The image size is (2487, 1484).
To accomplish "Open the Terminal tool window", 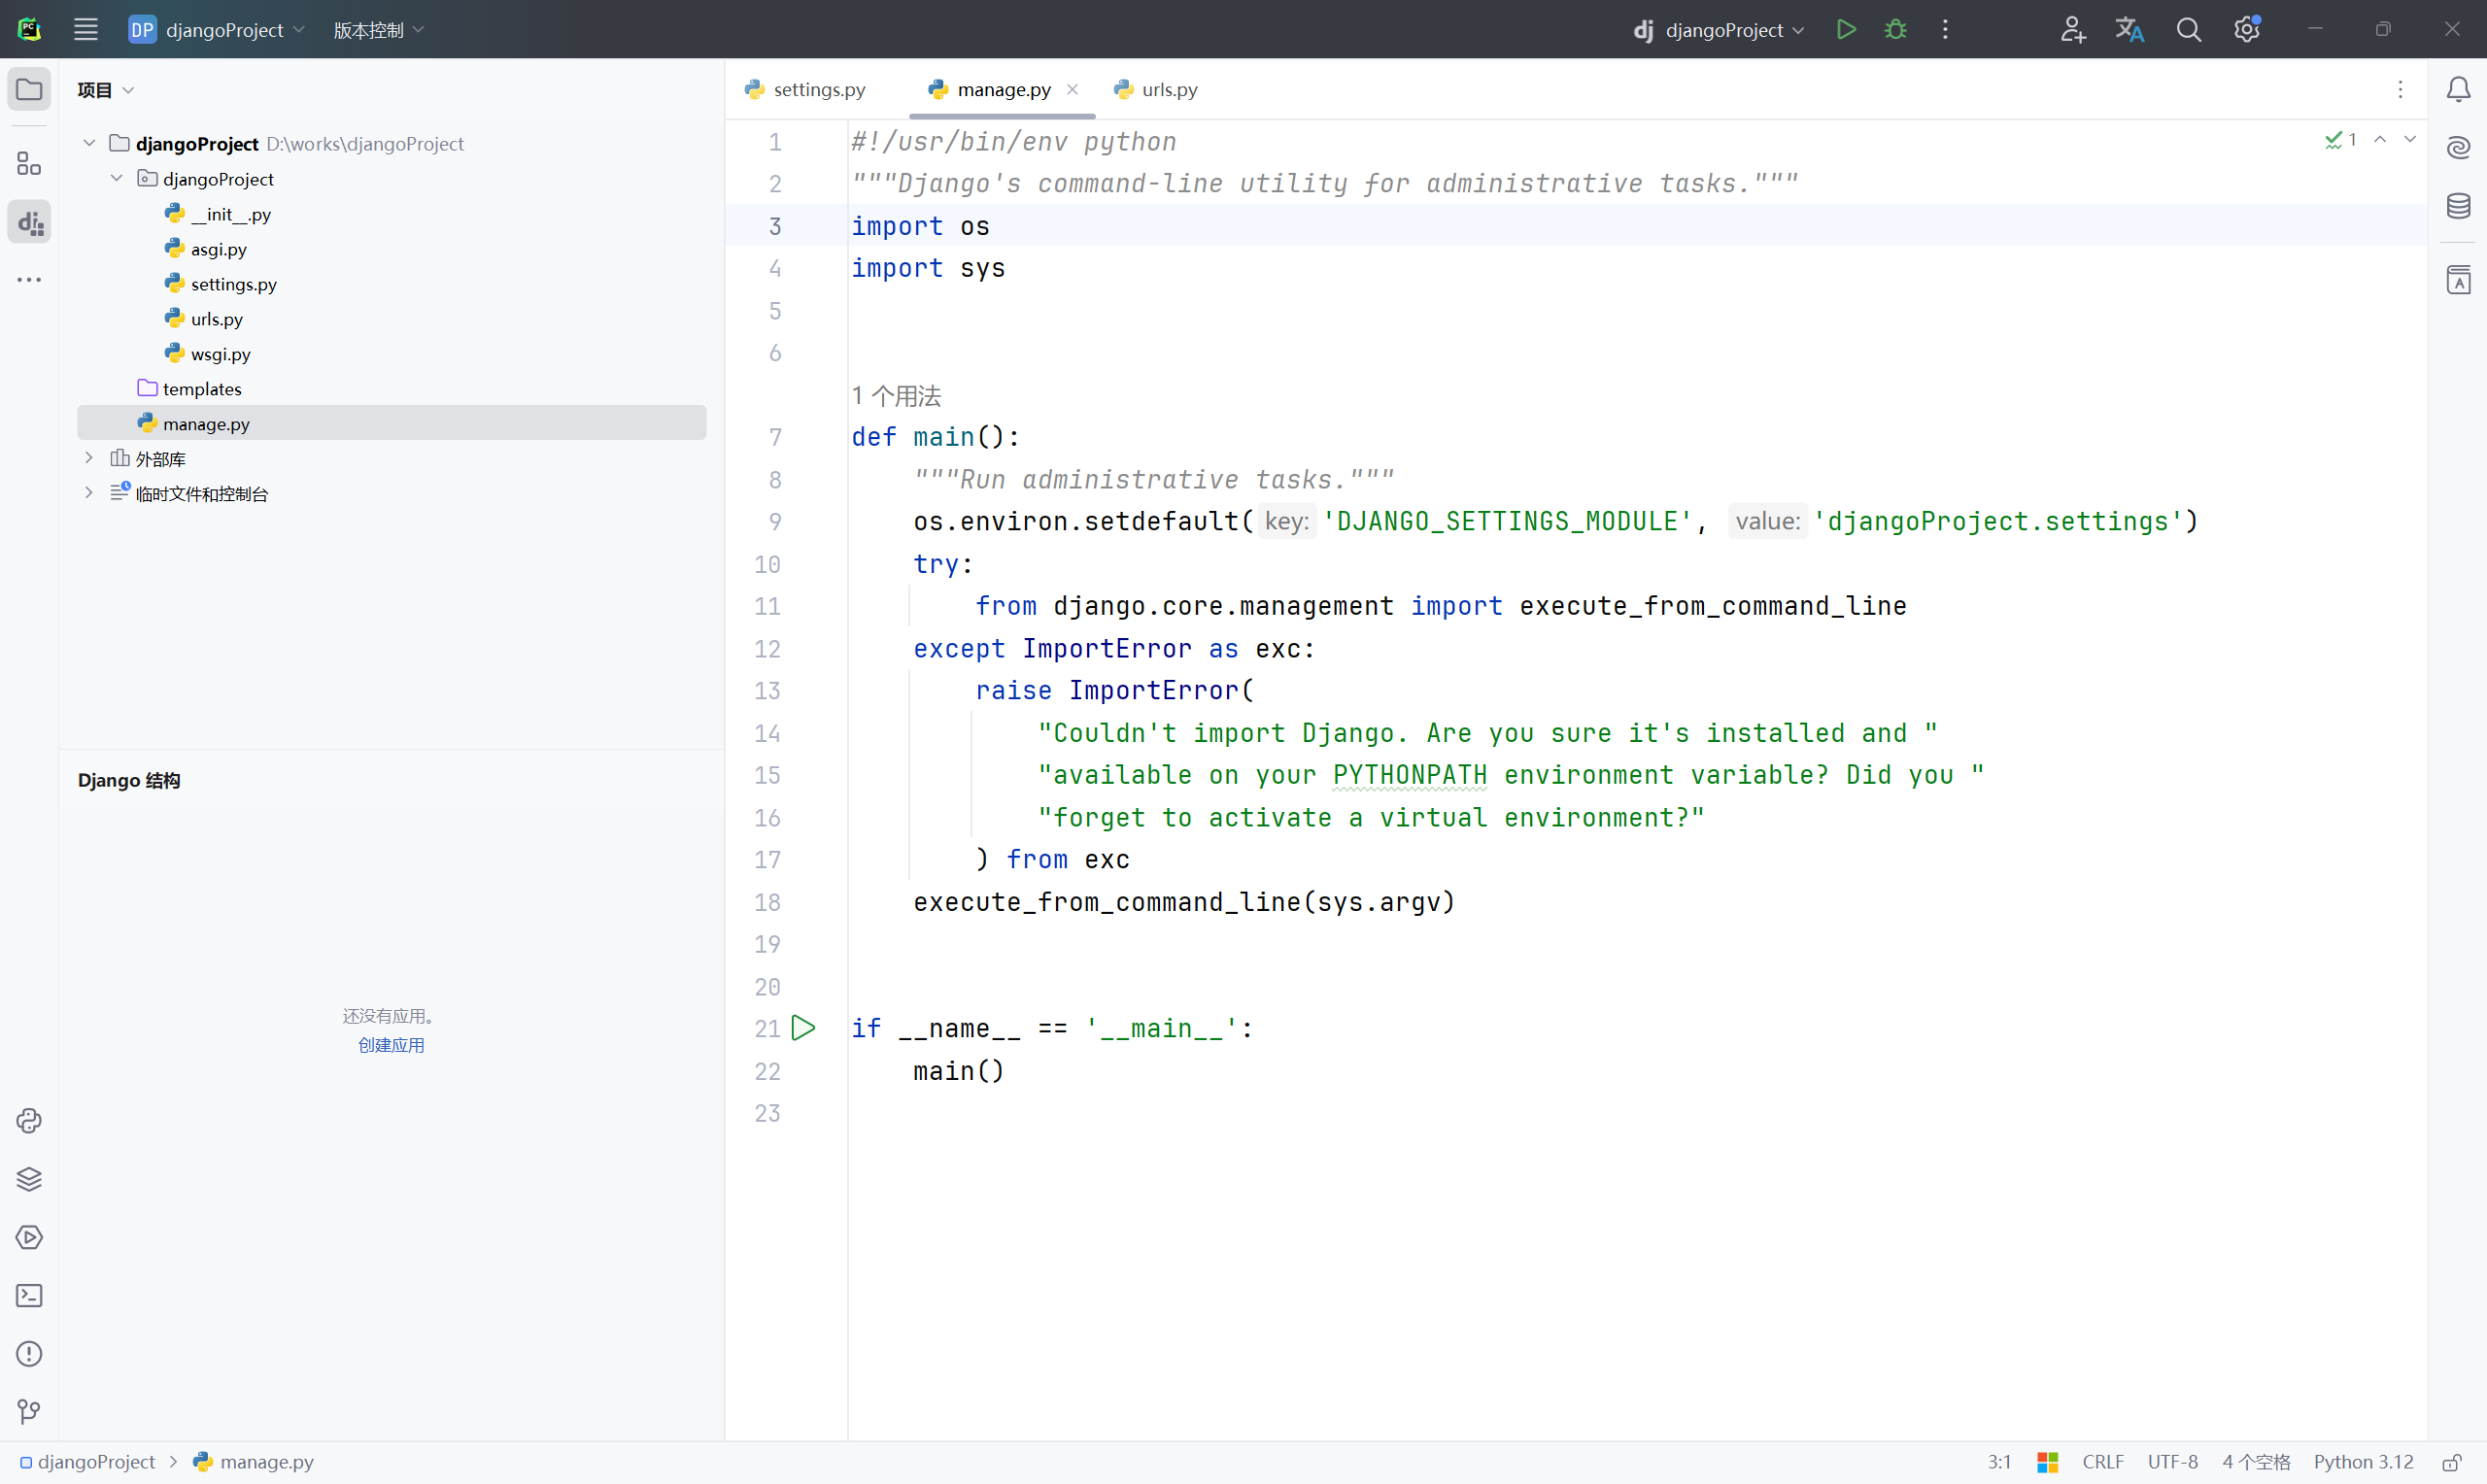I will [29, 1296].
